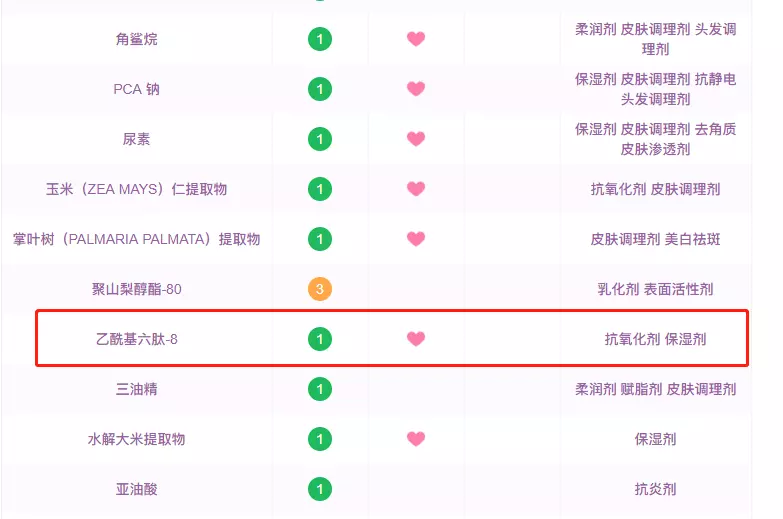Click the pink heart beside 乙酰基六肽-8
This screenshot has width=783, height=519.
click(415, 338)
